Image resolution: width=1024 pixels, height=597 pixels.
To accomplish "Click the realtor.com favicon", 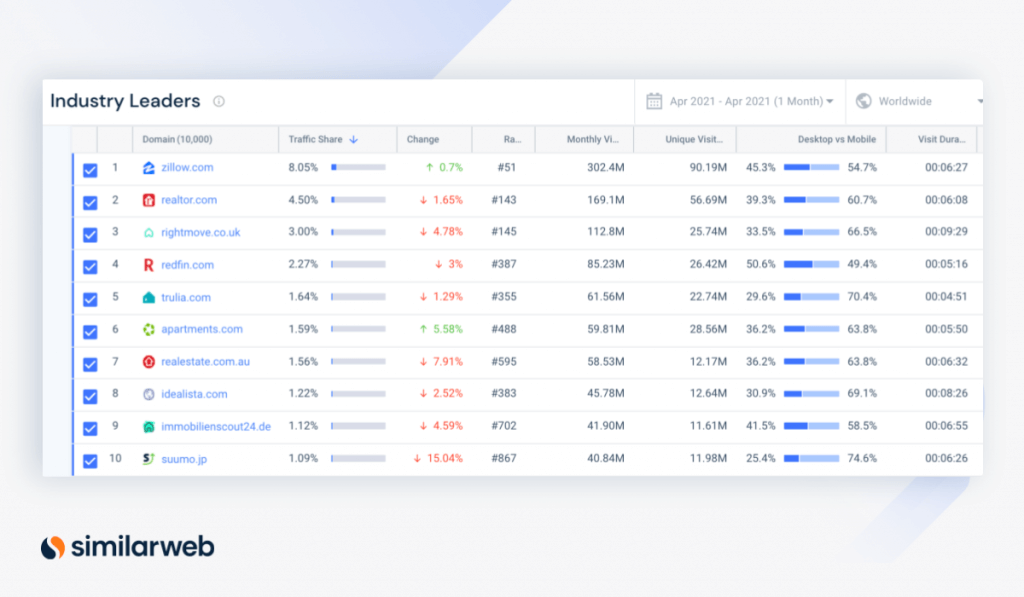I will tap(149, 200).
